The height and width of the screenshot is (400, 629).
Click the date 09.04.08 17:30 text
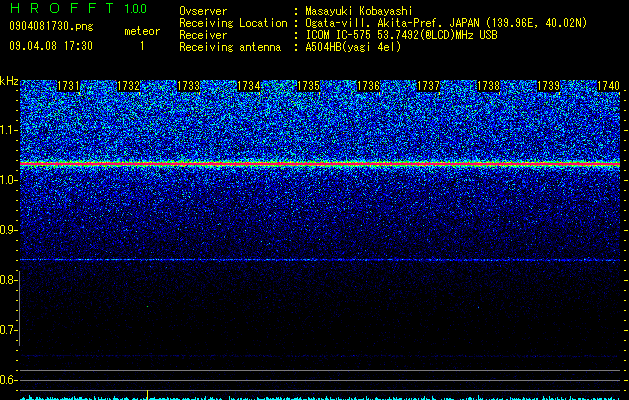51,46
